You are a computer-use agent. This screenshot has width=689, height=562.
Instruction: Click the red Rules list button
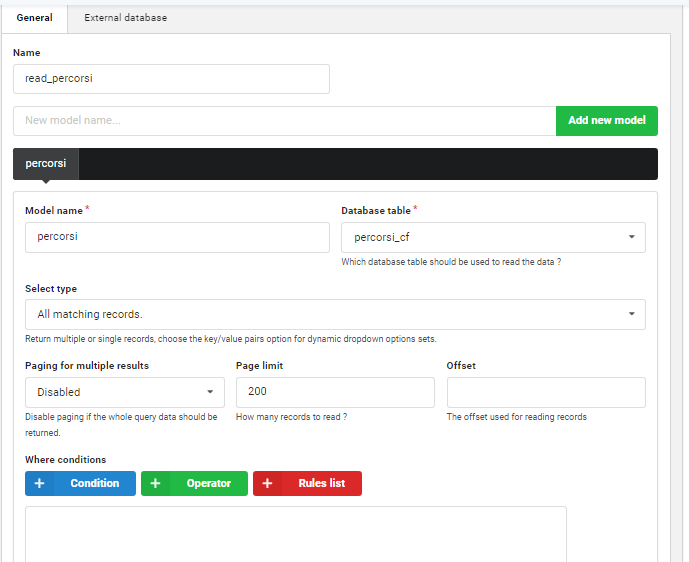coord(307,483)
